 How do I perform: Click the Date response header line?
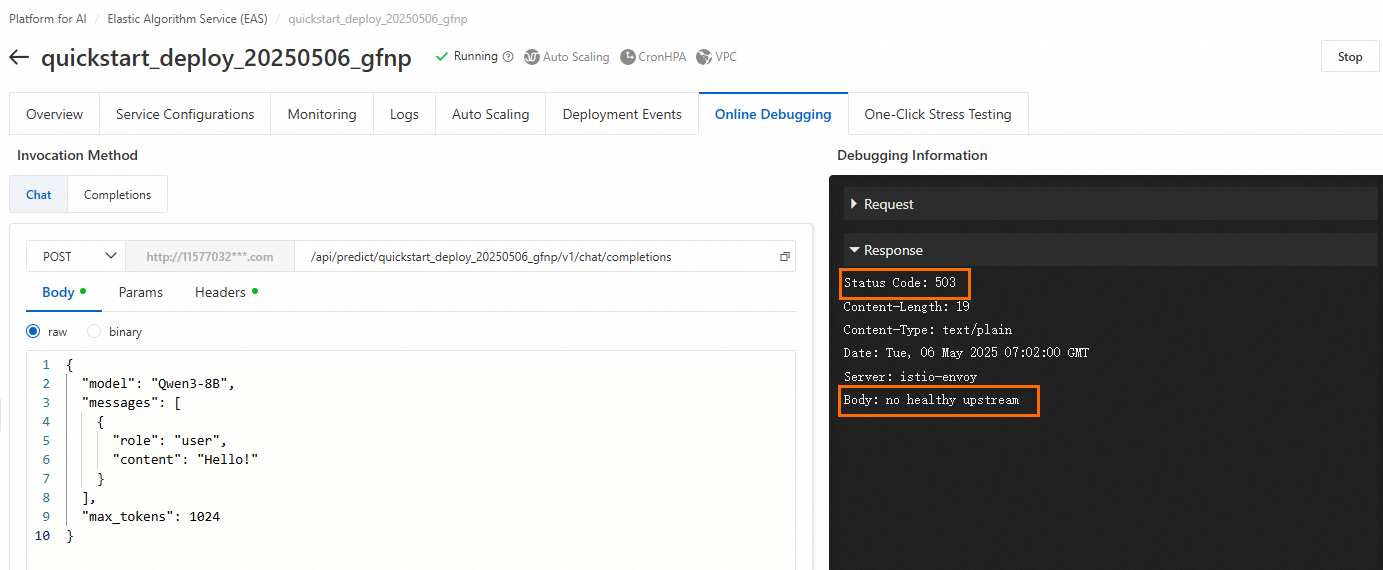point(966,353)
